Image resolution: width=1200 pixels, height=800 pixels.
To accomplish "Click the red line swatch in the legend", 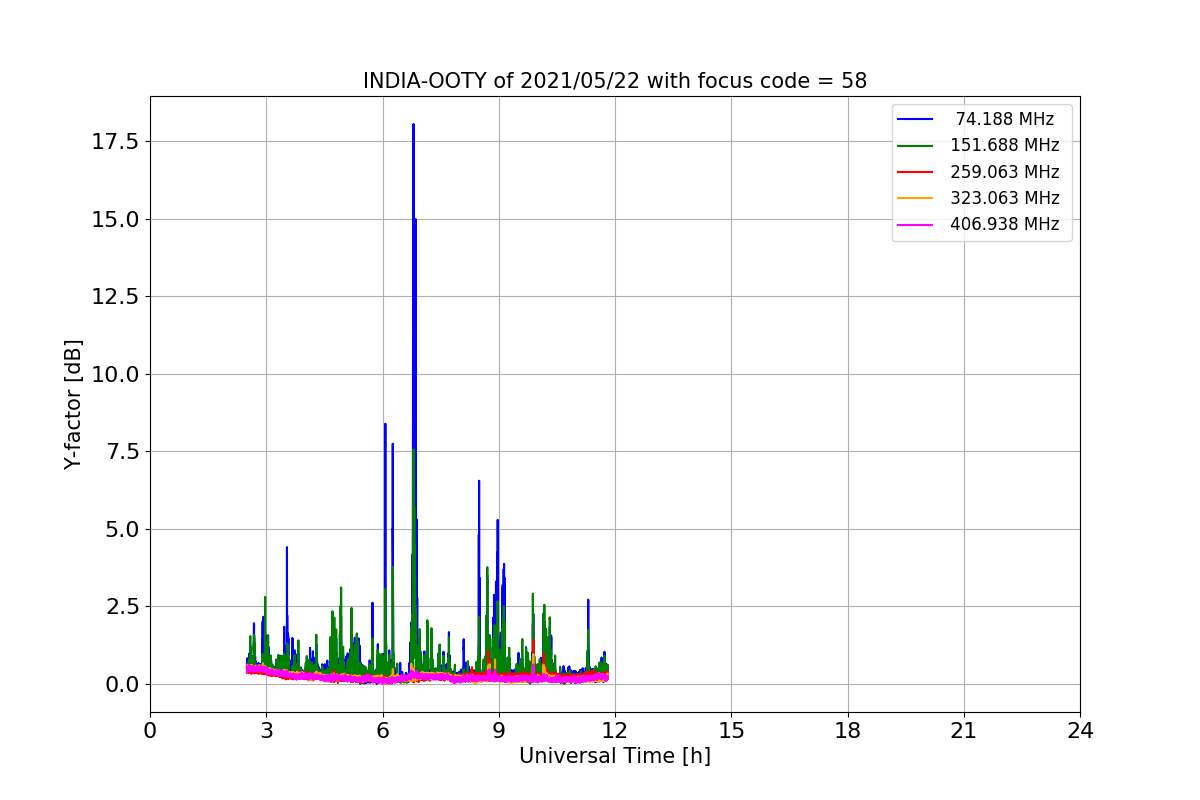I will [x=915, y=172].
